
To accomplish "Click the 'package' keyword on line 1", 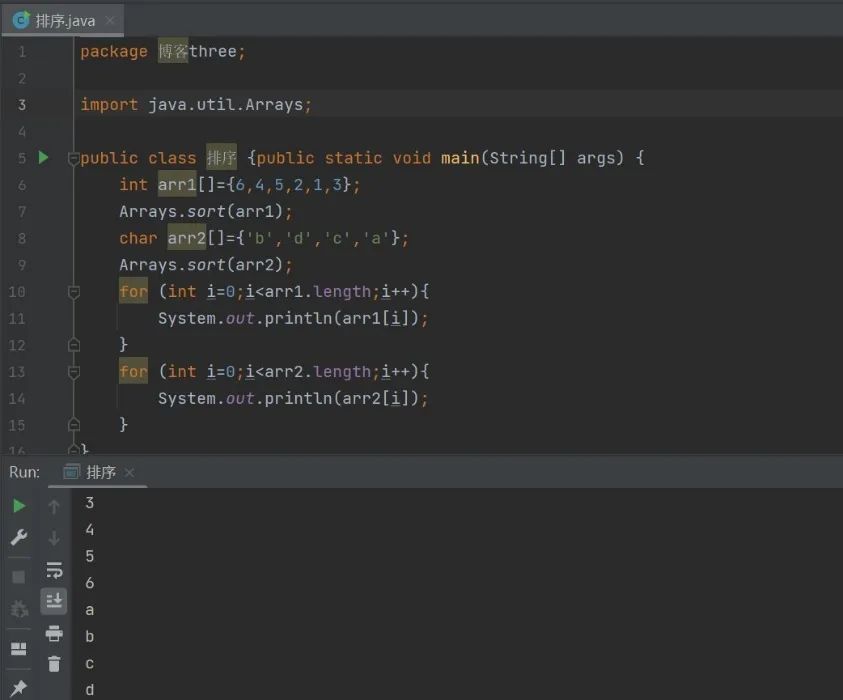I will [x=114, y=52].
